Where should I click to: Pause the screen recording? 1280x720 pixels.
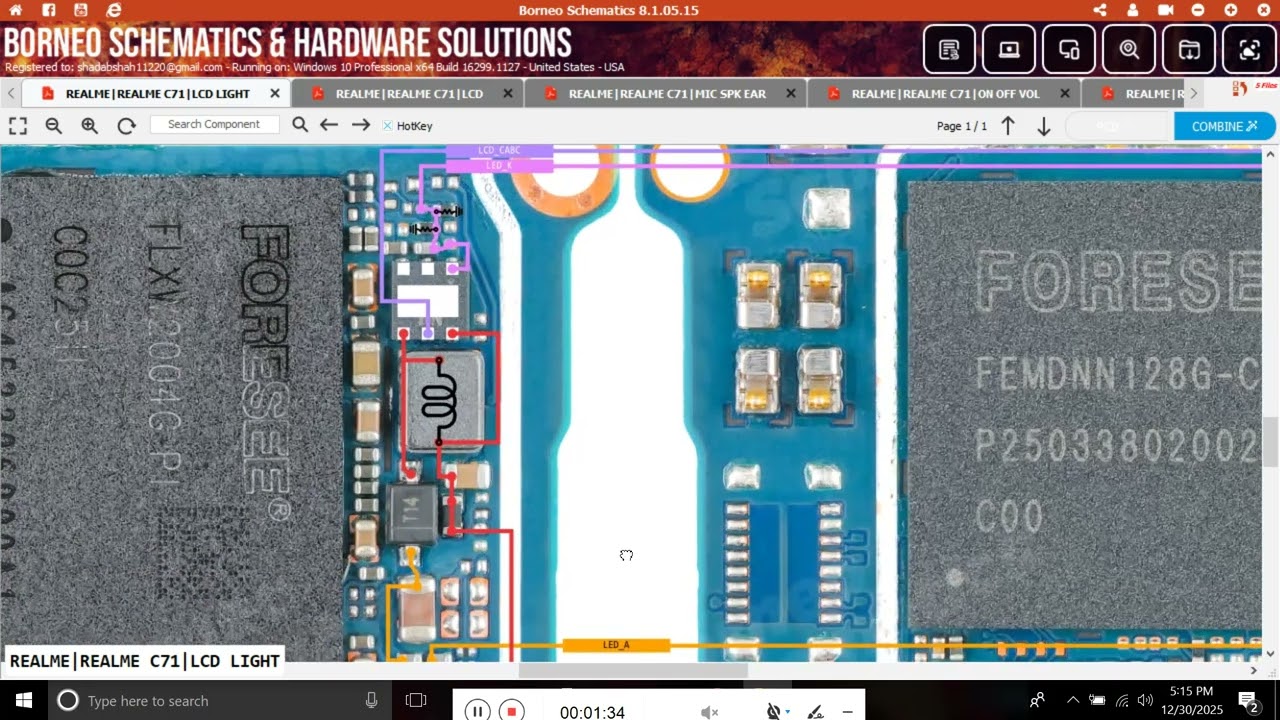click(x=477, y=712)
